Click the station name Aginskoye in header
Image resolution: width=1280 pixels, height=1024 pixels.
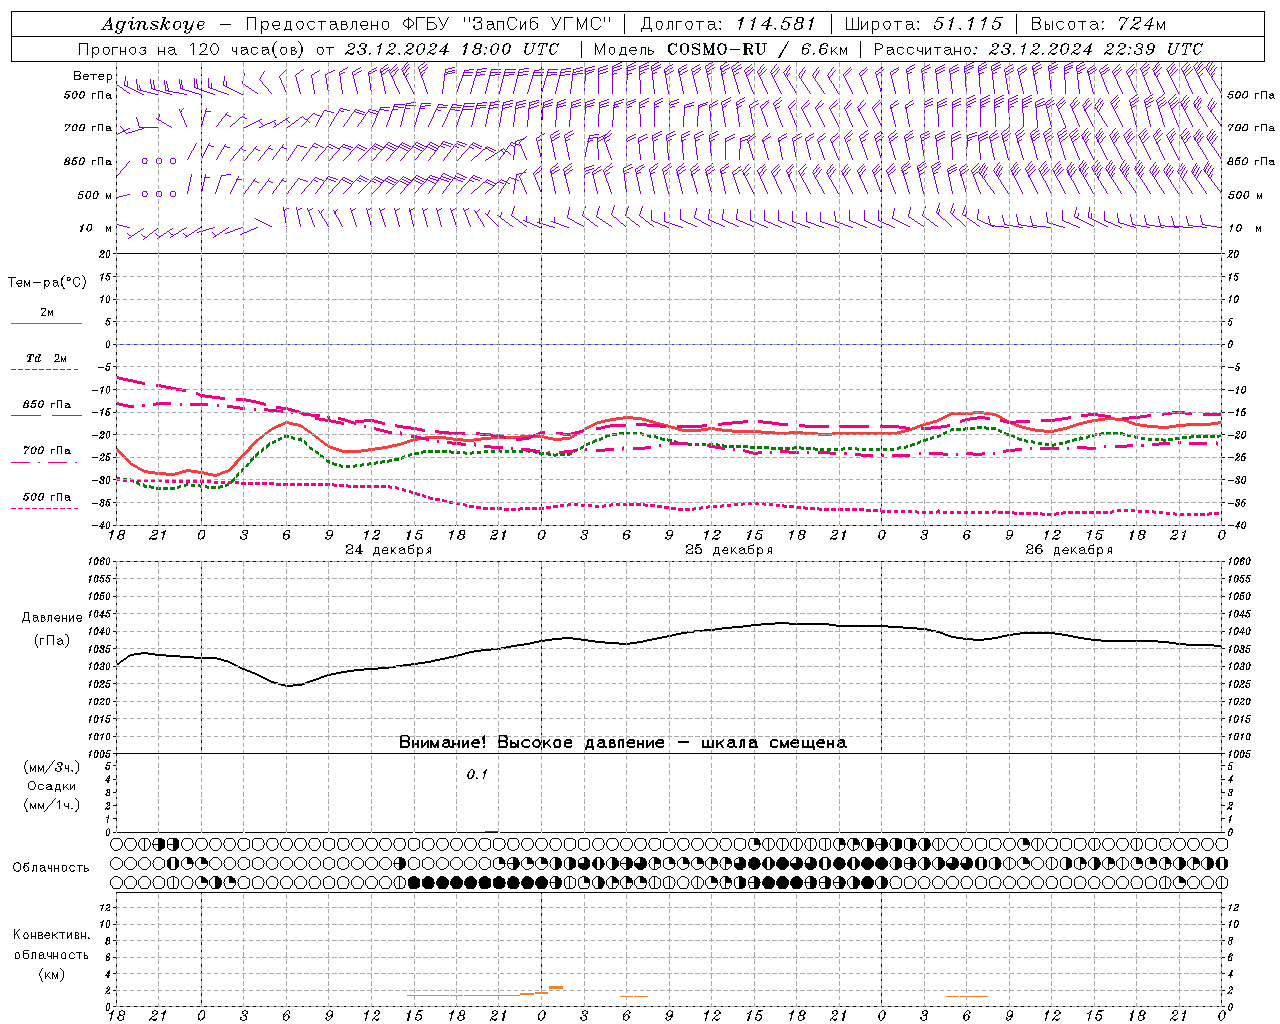tap(154, 24)
